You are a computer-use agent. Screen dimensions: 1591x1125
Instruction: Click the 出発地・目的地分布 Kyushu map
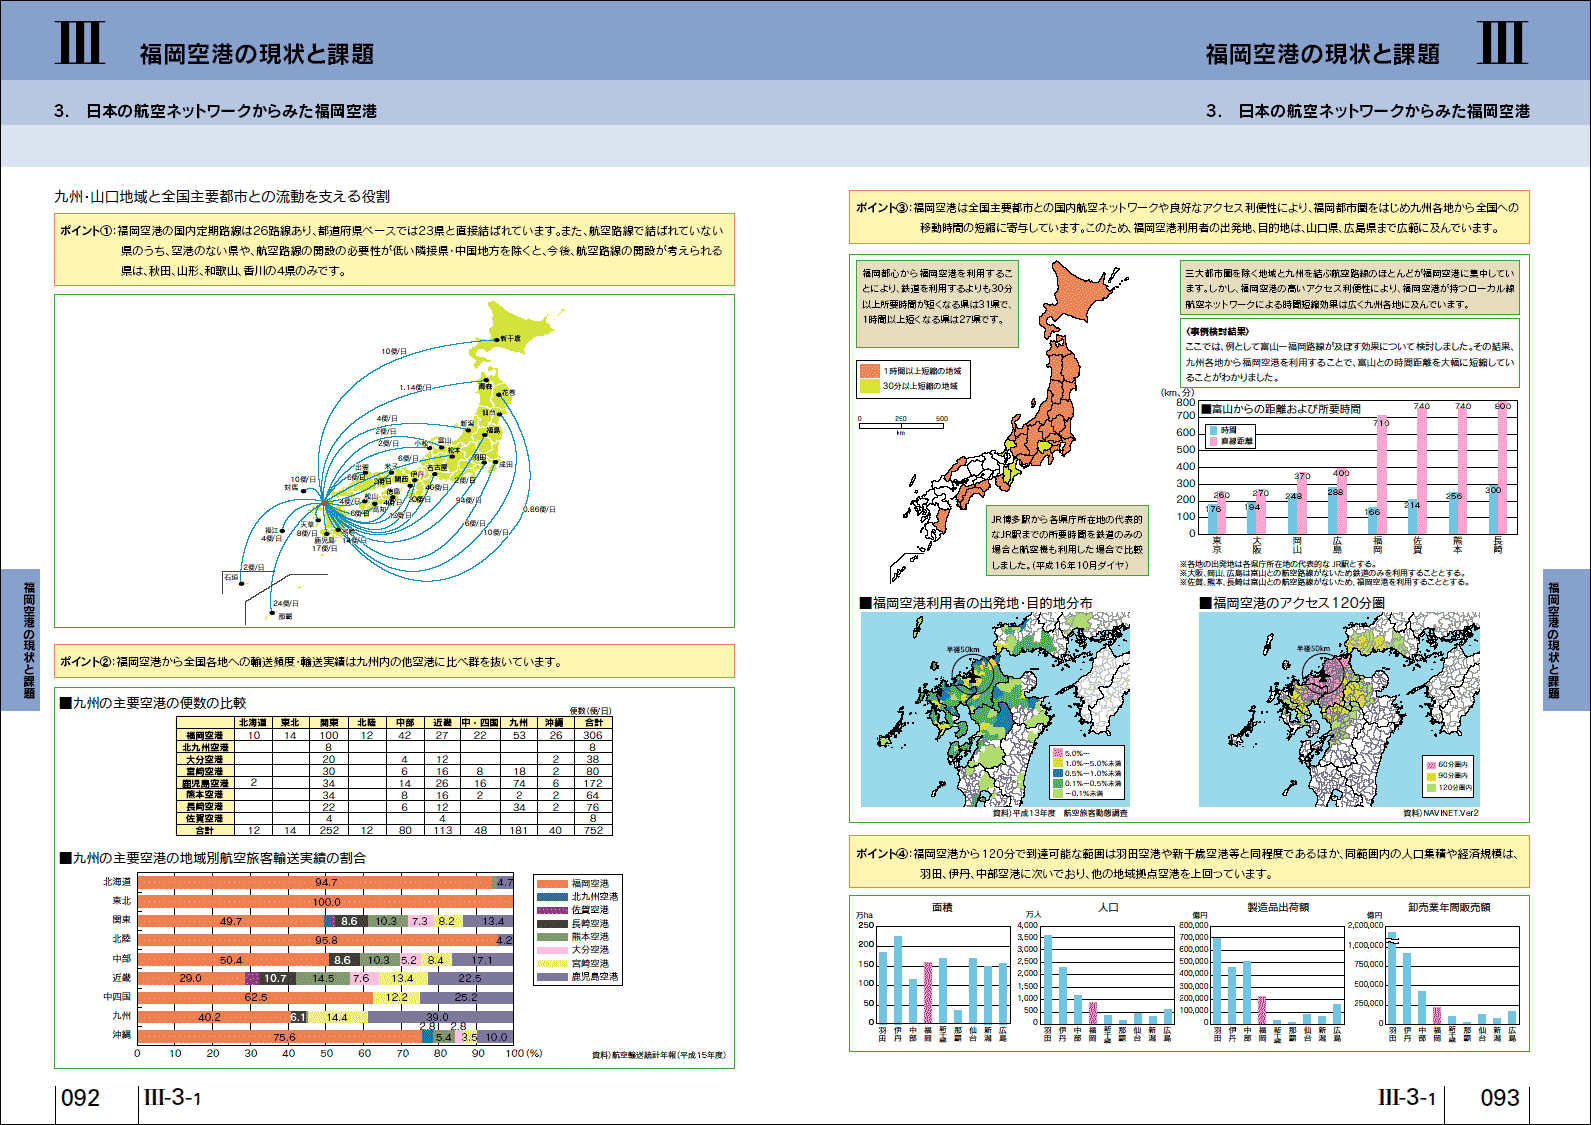click(x=995, y=709)
